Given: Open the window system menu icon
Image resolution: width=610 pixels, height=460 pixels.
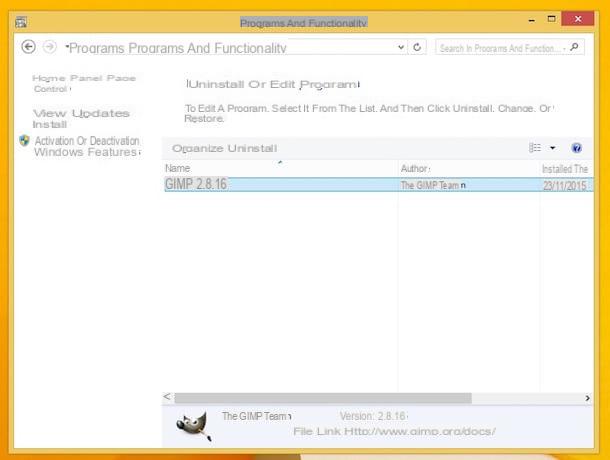Looking at the screenshot, I should coord(21,22).
